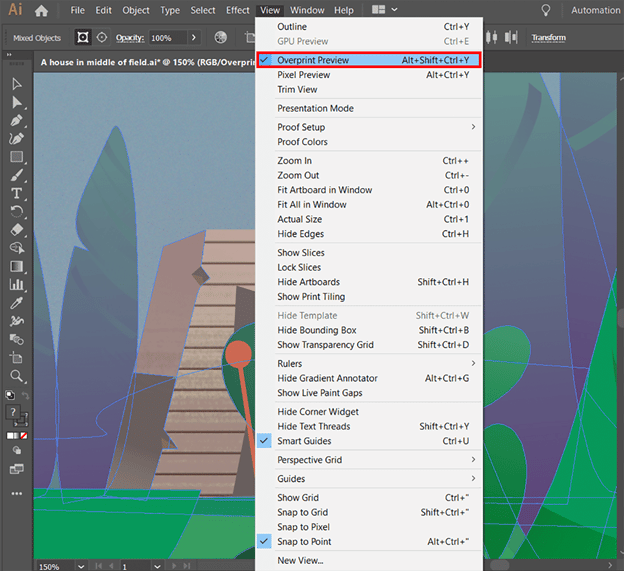This screenshot has width=624, height=571.
Task: Choose the Rectangle tool
Action: 17,157
